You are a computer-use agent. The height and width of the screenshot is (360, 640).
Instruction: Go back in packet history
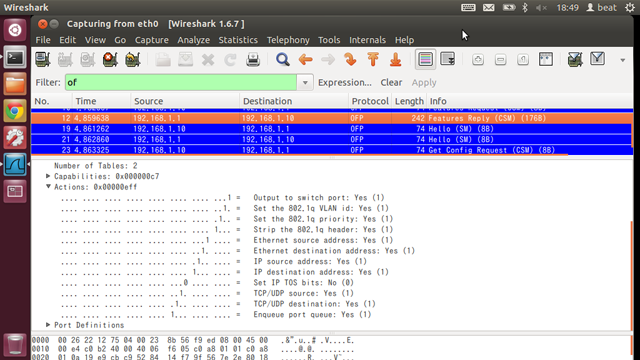click(x=305, y=60)
